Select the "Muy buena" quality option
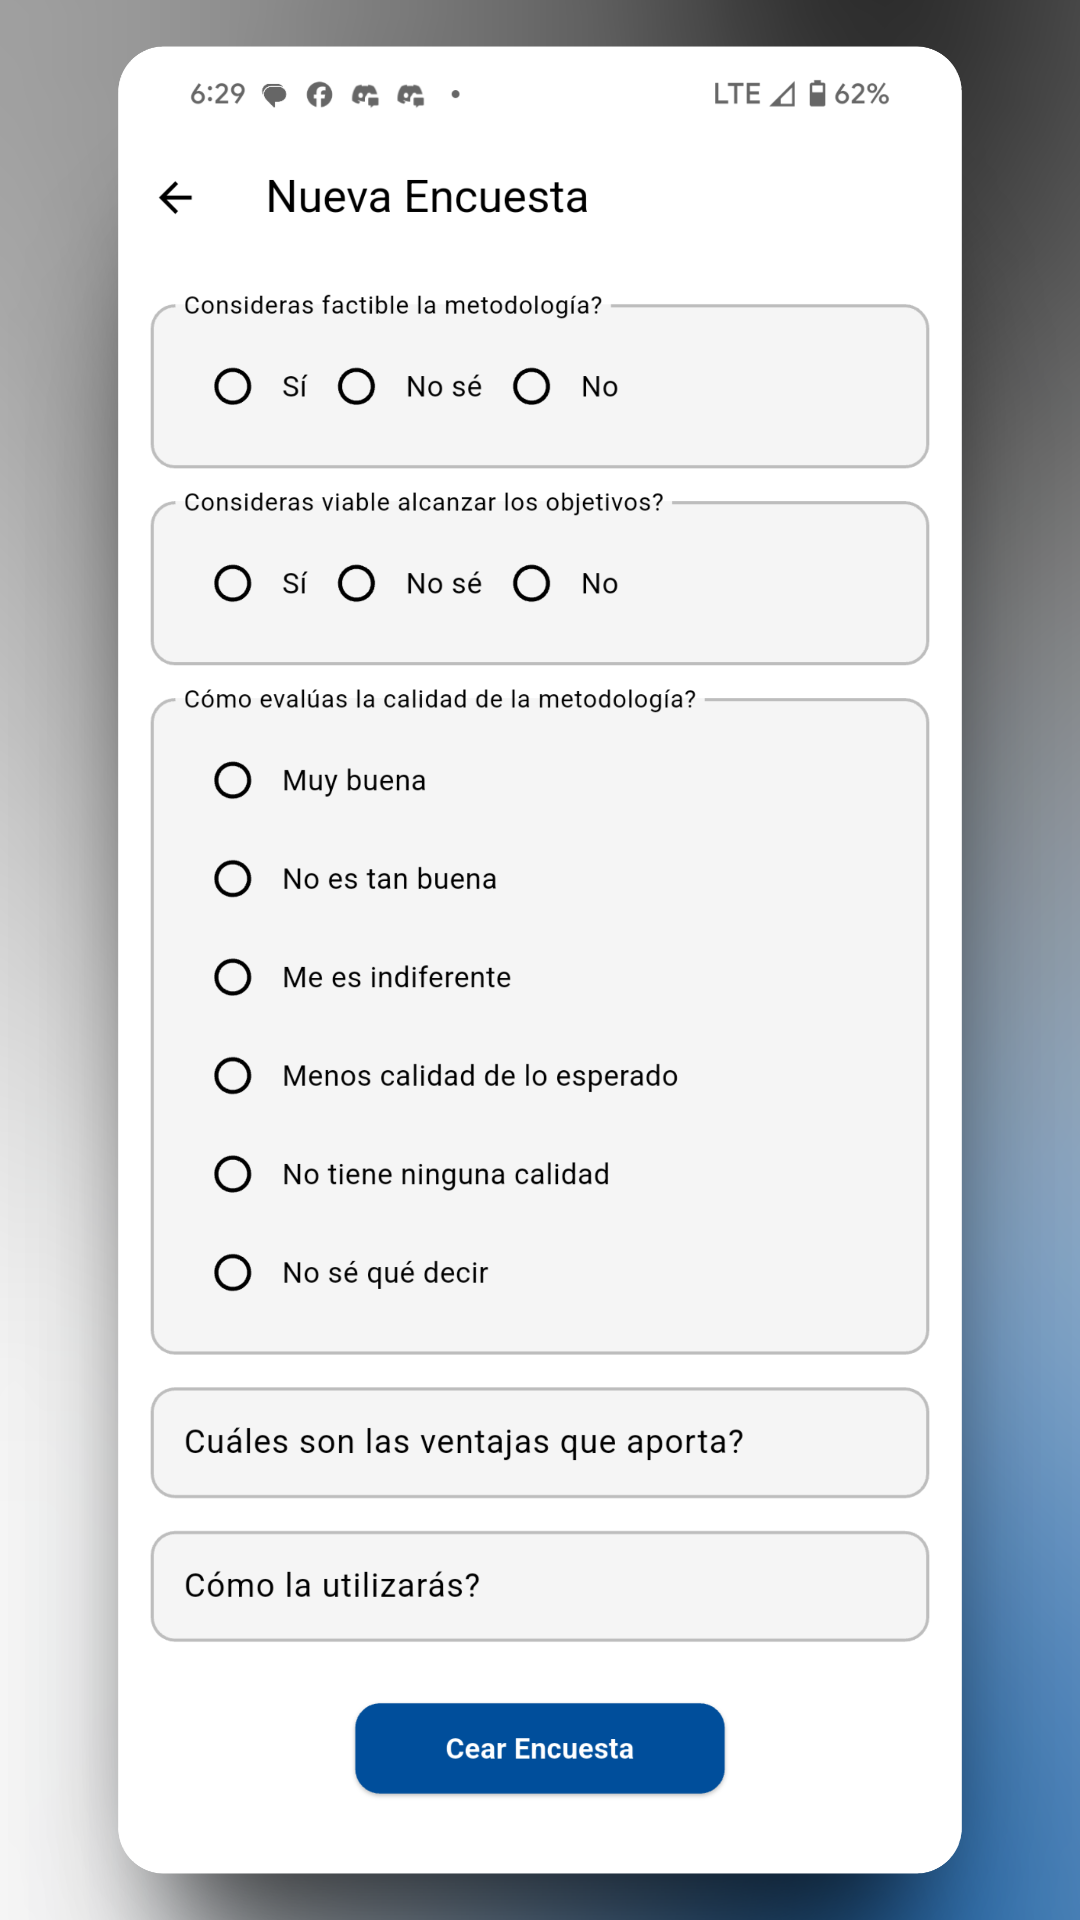The width and height of the screenshot is (1080, 1920). 232,781
